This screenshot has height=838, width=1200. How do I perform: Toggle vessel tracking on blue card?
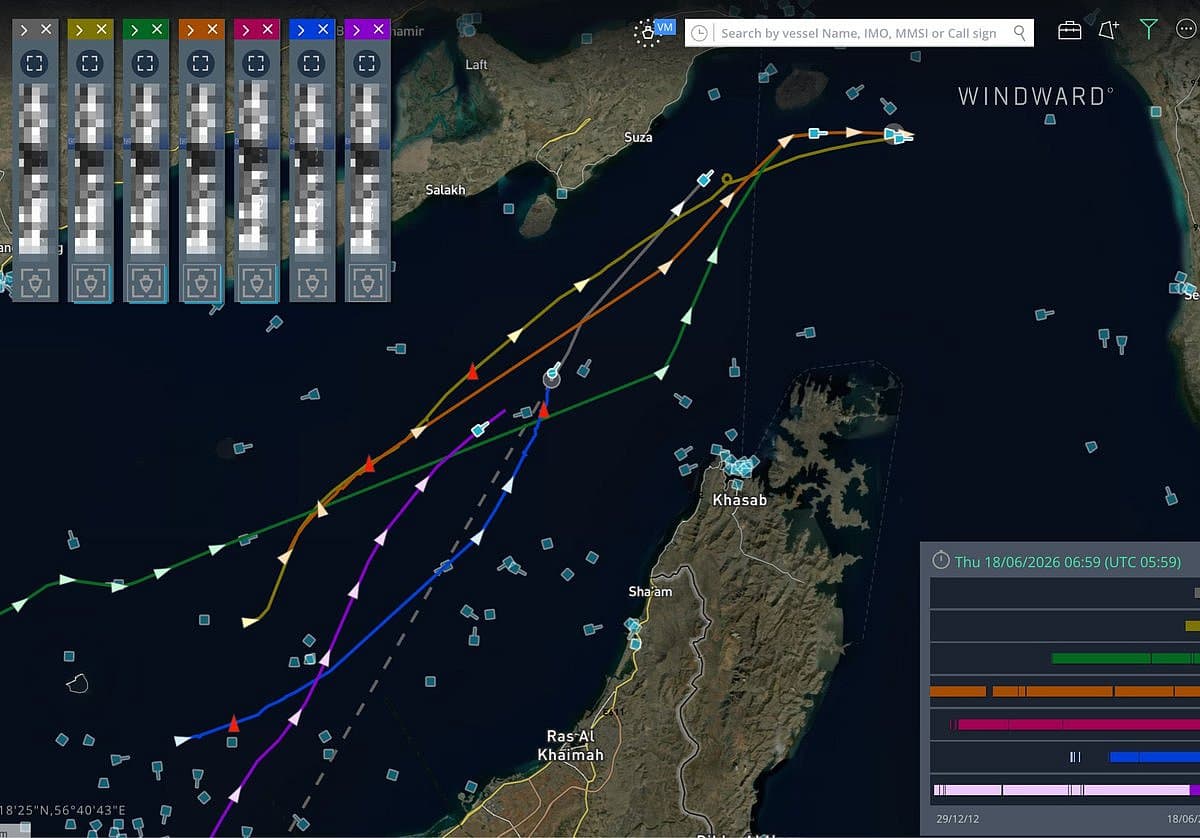pyautogui.click(x=312, y=283)
